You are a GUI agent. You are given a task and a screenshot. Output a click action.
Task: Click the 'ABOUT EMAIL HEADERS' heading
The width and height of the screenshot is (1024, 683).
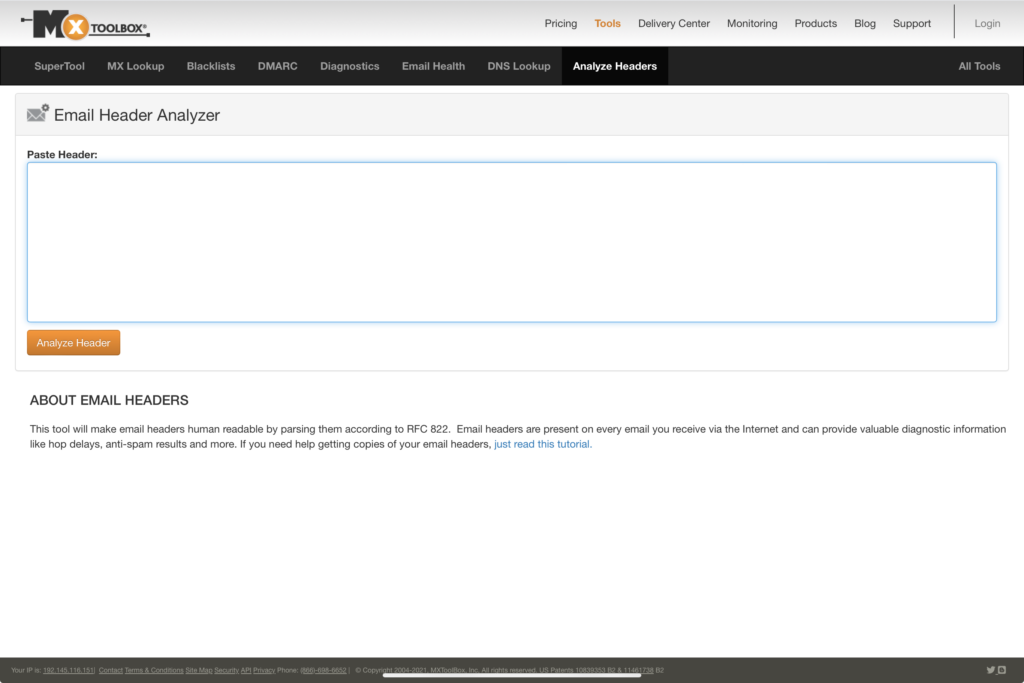coord(109,400)
